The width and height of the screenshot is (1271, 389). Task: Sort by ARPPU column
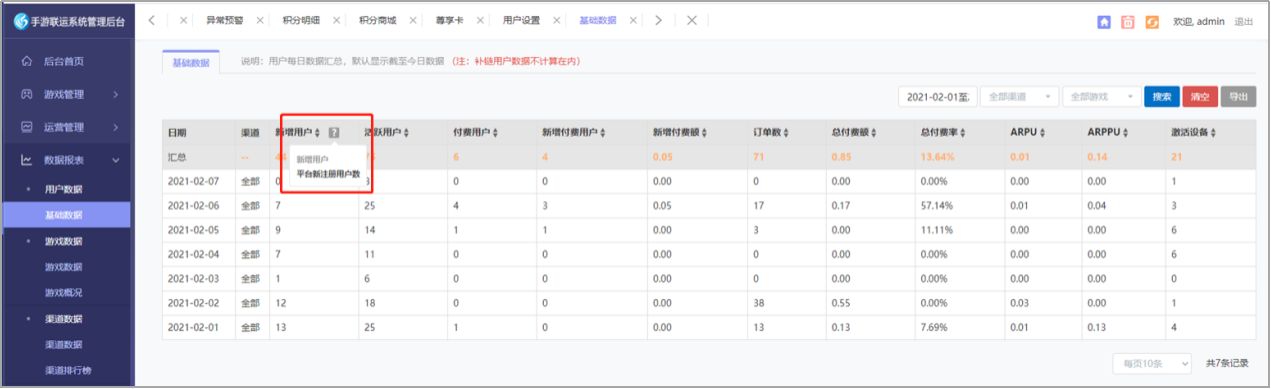click(1126, 132)
